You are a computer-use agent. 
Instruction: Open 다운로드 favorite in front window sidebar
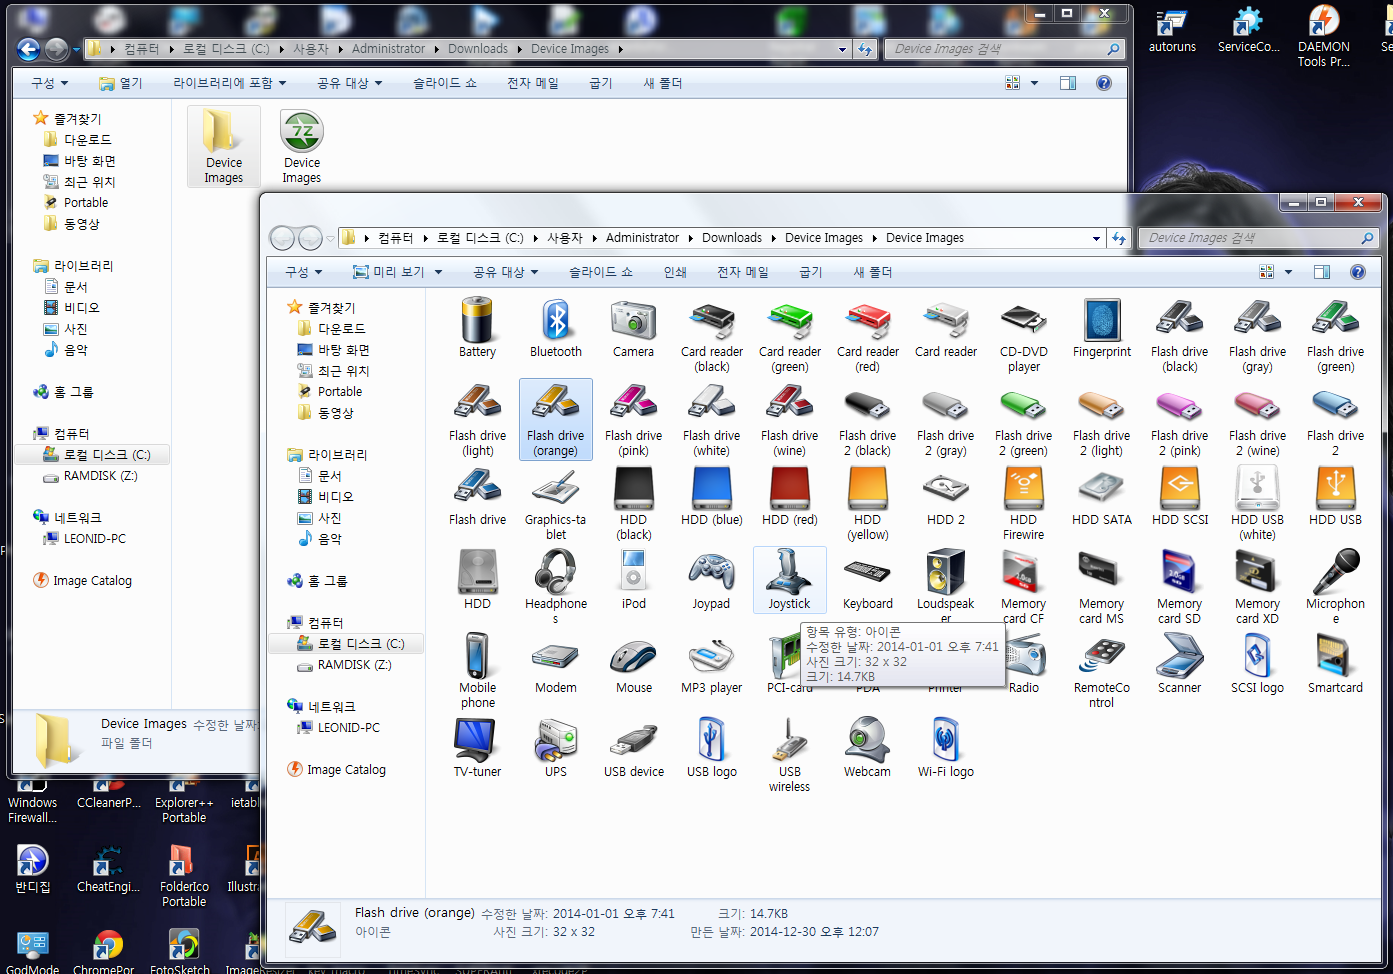coord(332,328)
